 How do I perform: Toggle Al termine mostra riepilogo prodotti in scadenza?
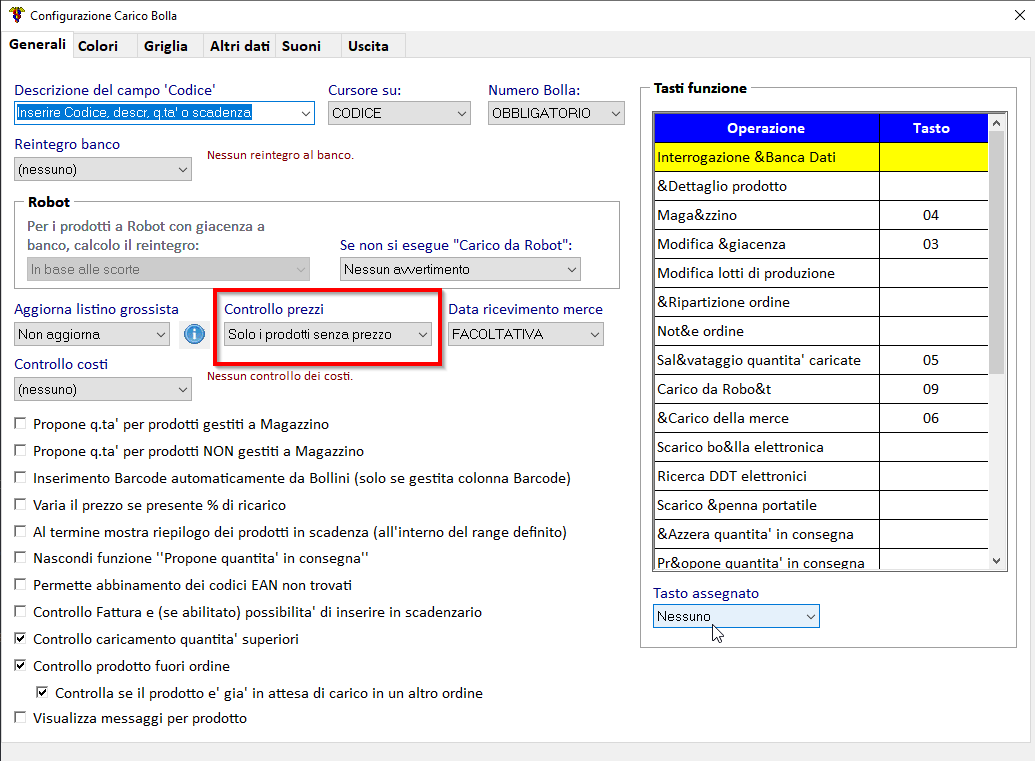click(x=20, y=531)
